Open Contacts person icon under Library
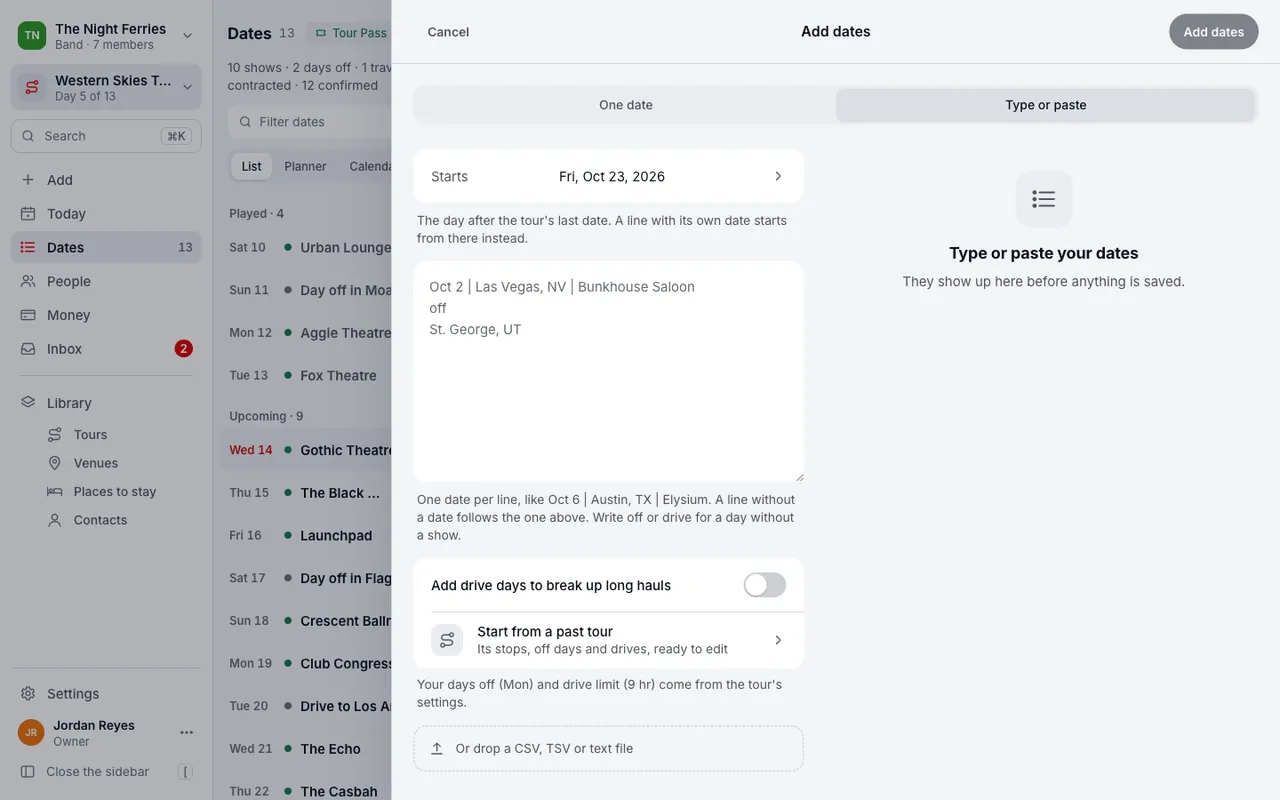The image size is (1280, 800). click(55, 520)
